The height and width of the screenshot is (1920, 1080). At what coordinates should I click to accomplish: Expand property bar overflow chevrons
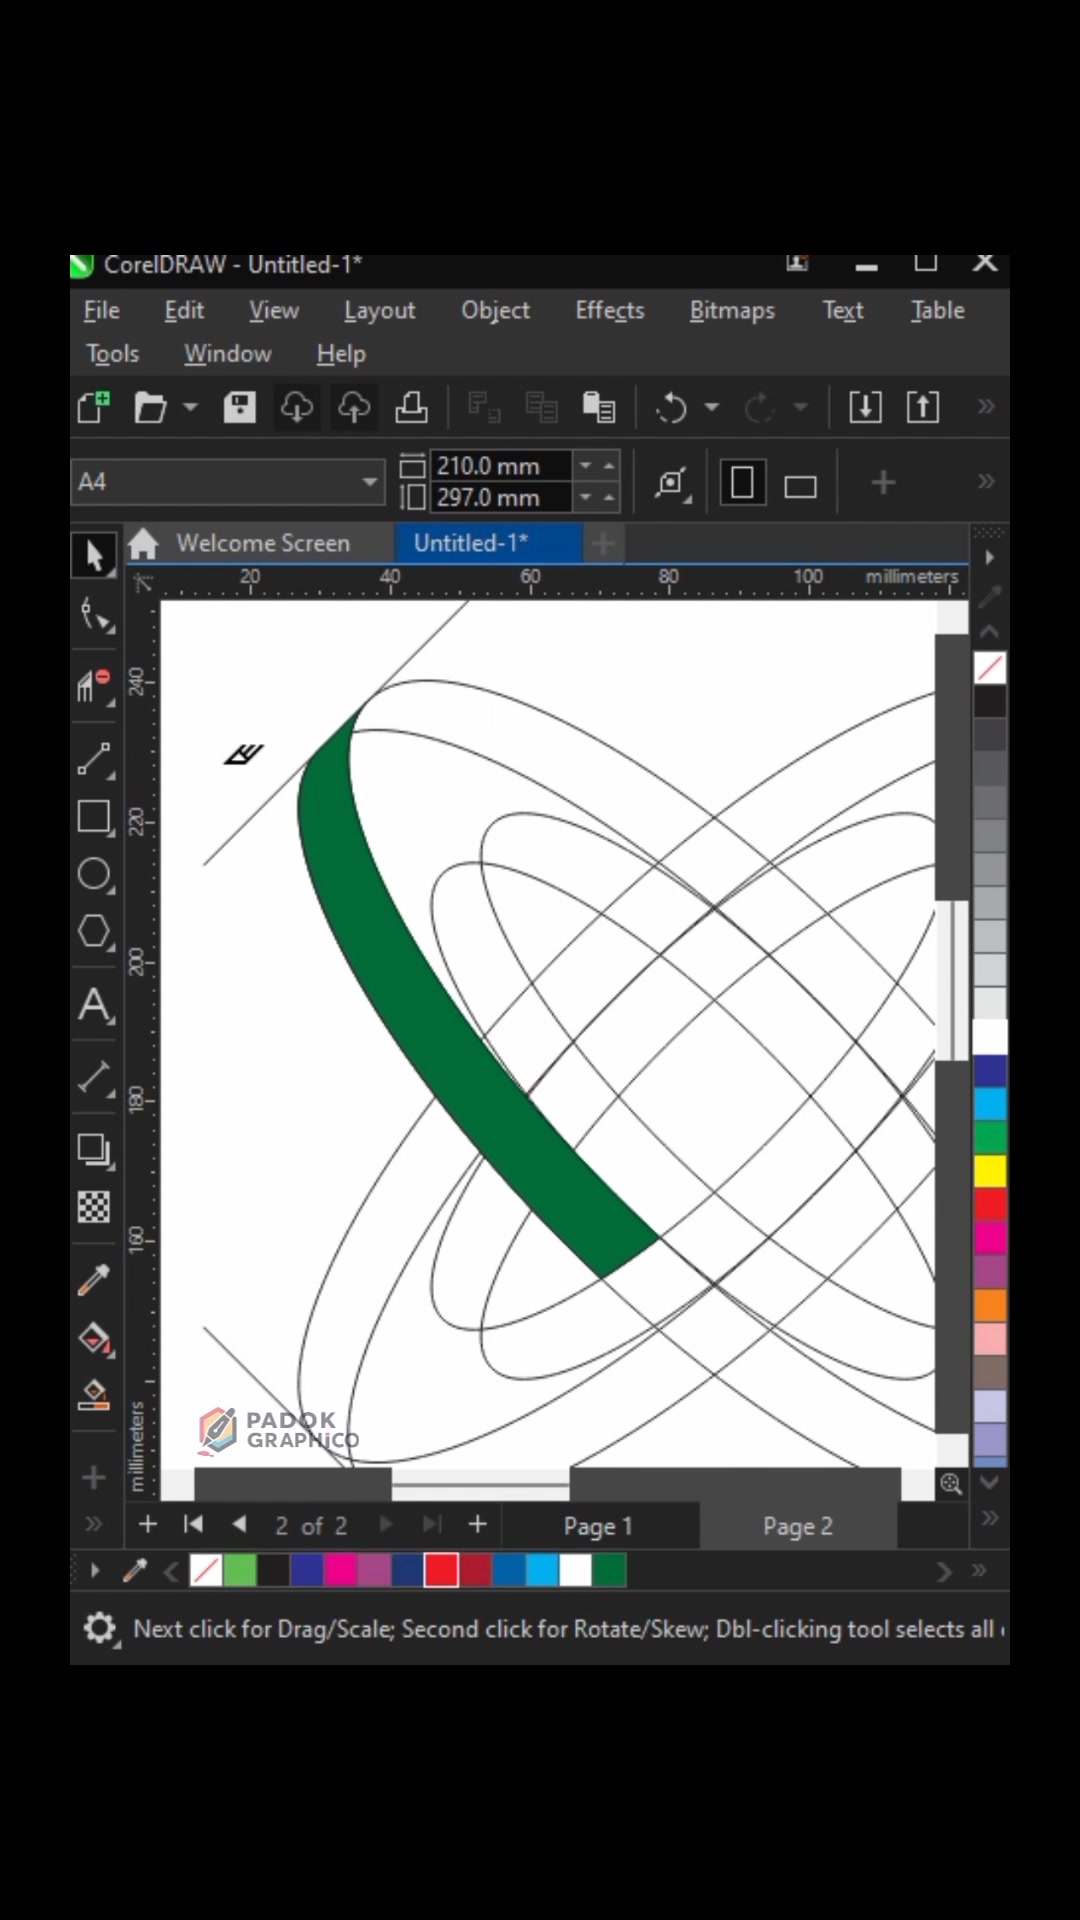coord(986,482)
